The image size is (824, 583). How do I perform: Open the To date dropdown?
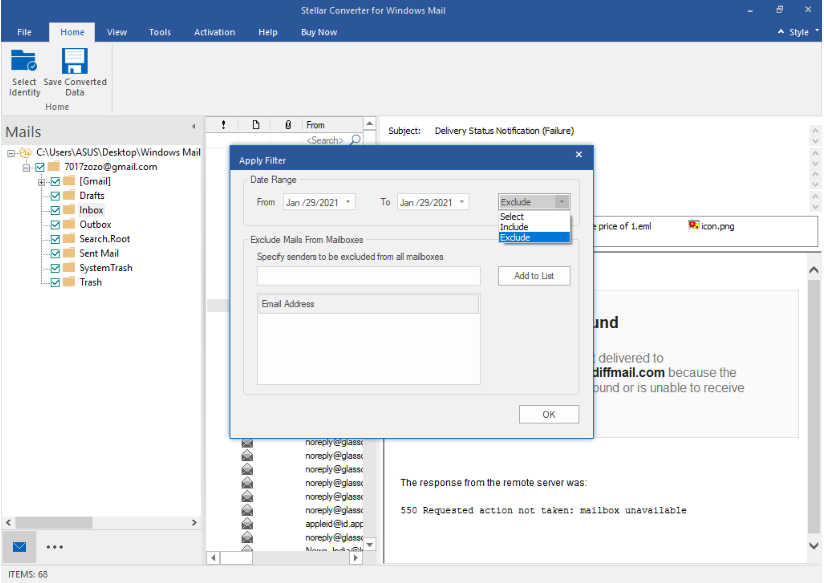462,202
